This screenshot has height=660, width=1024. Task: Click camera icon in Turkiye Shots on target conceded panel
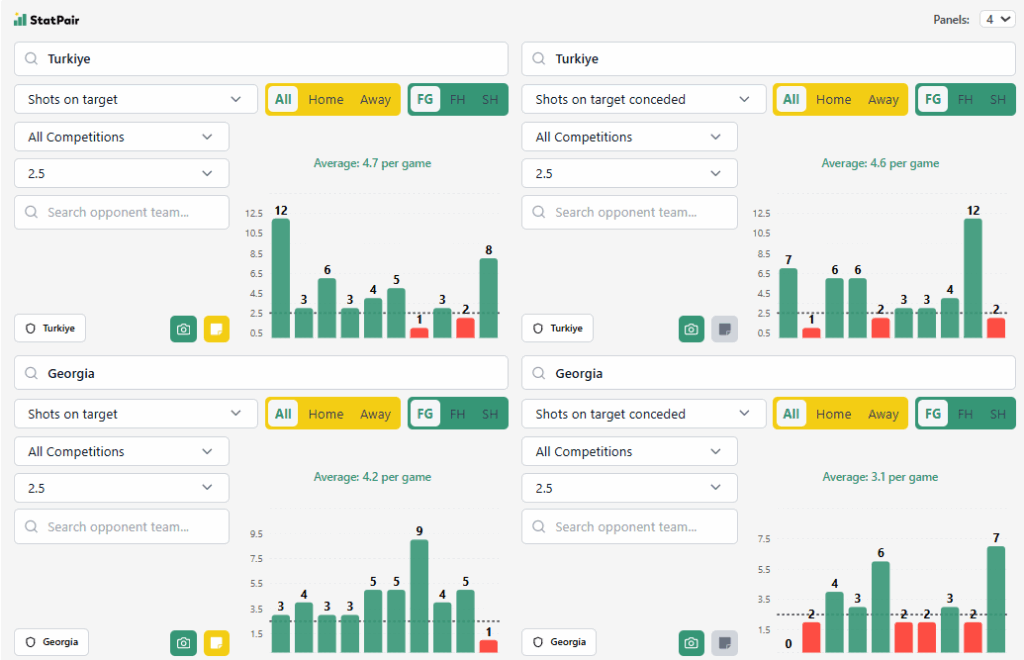click(691, 329)
